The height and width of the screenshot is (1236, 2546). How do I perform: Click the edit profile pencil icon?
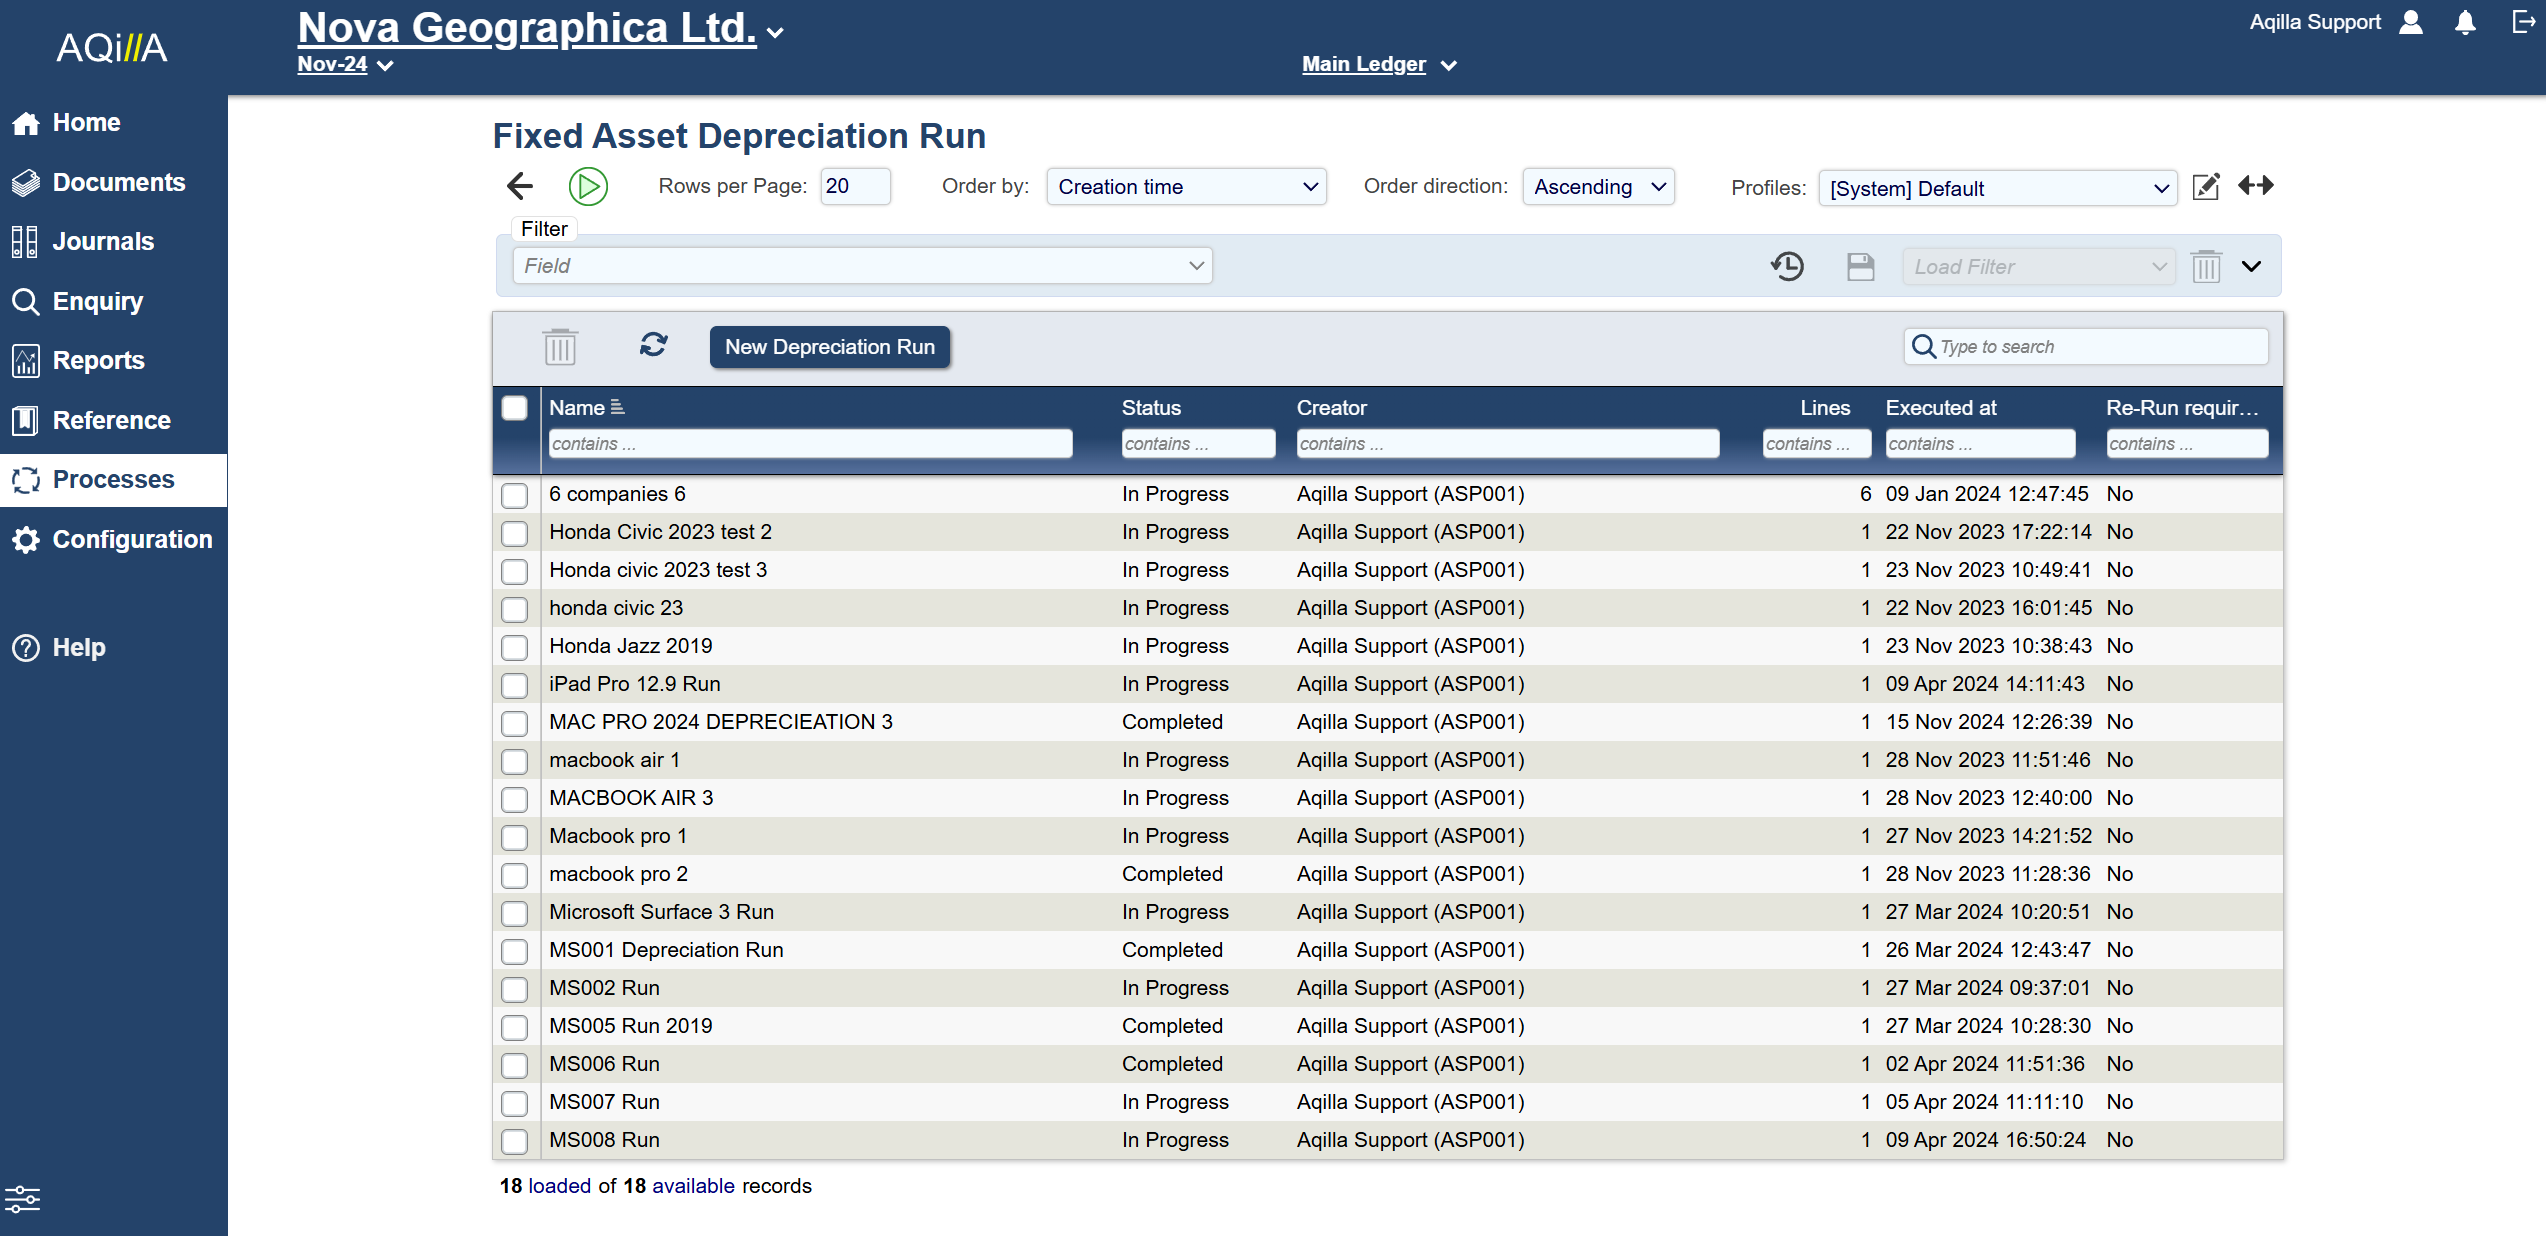pyautogui.click(x=2205, y=187)
